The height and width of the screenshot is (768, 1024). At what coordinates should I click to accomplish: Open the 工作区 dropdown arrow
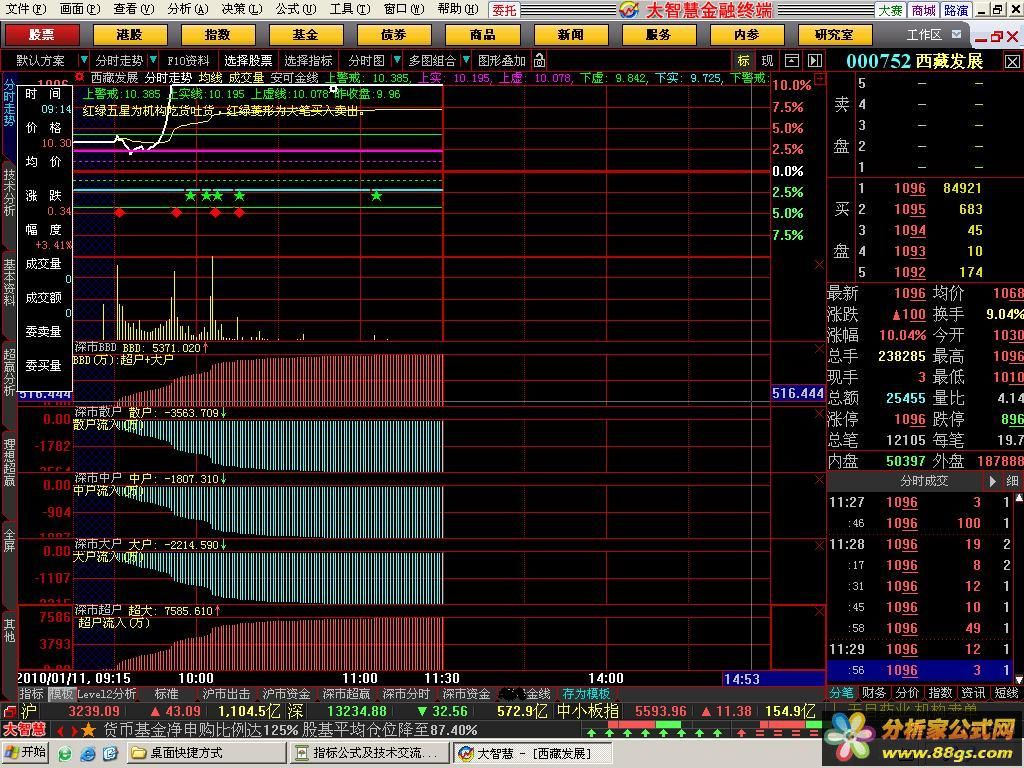tap(956, 34)
